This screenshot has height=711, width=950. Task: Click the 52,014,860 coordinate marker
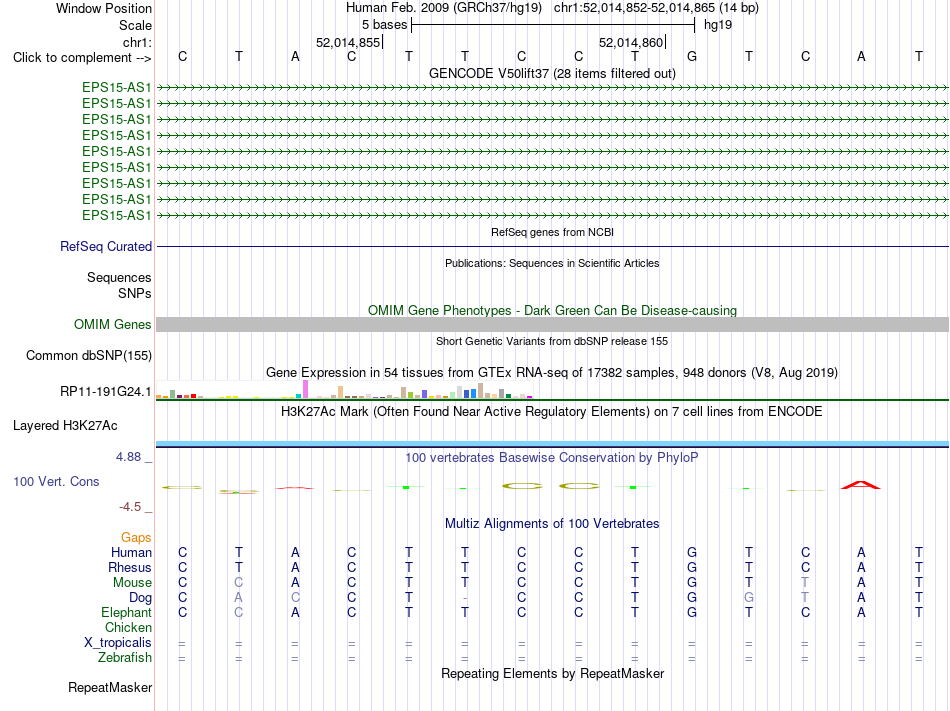click(x=631, y=42)
